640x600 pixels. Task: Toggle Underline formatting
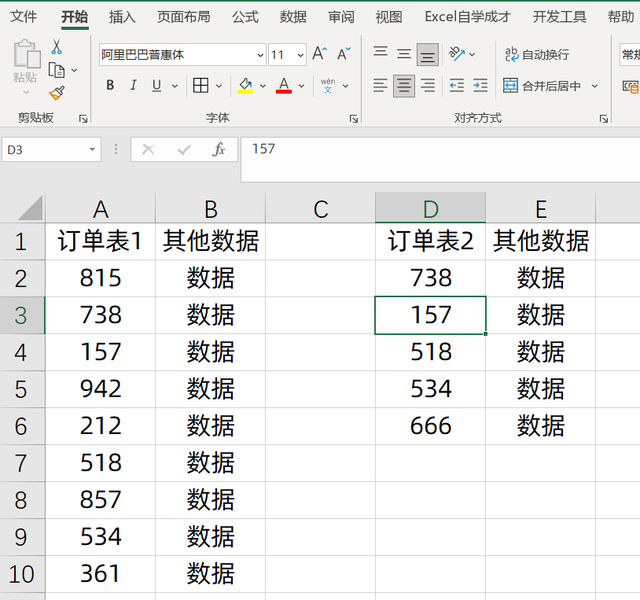click(156, 86)
